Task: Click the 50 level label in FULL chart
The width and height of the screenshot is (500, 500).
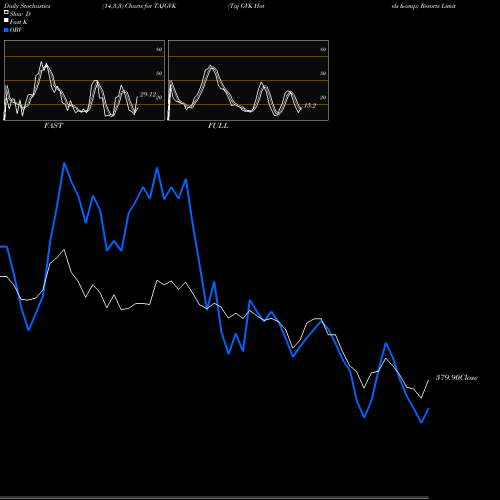Action: pyautogui.click(x=323, y=73)
